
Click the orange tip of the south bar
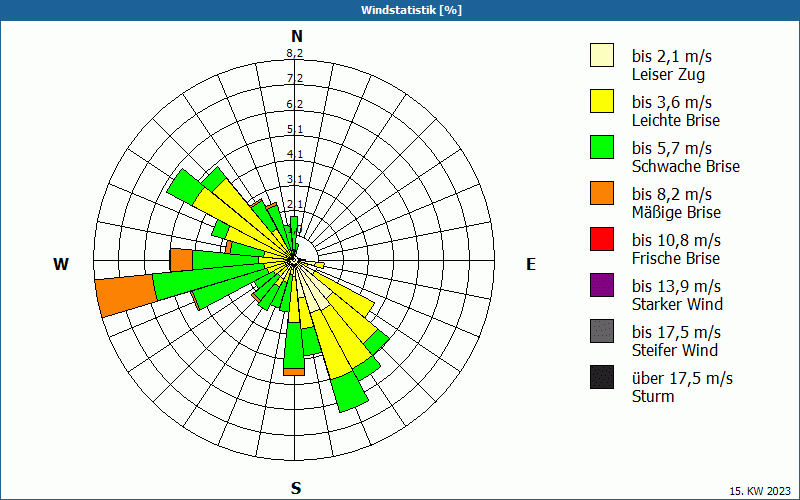(294, 371)
